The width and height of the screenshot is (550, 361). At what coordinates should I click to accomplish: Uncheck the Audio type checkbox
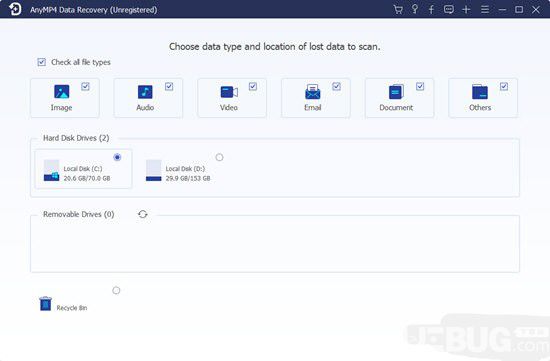169,86
